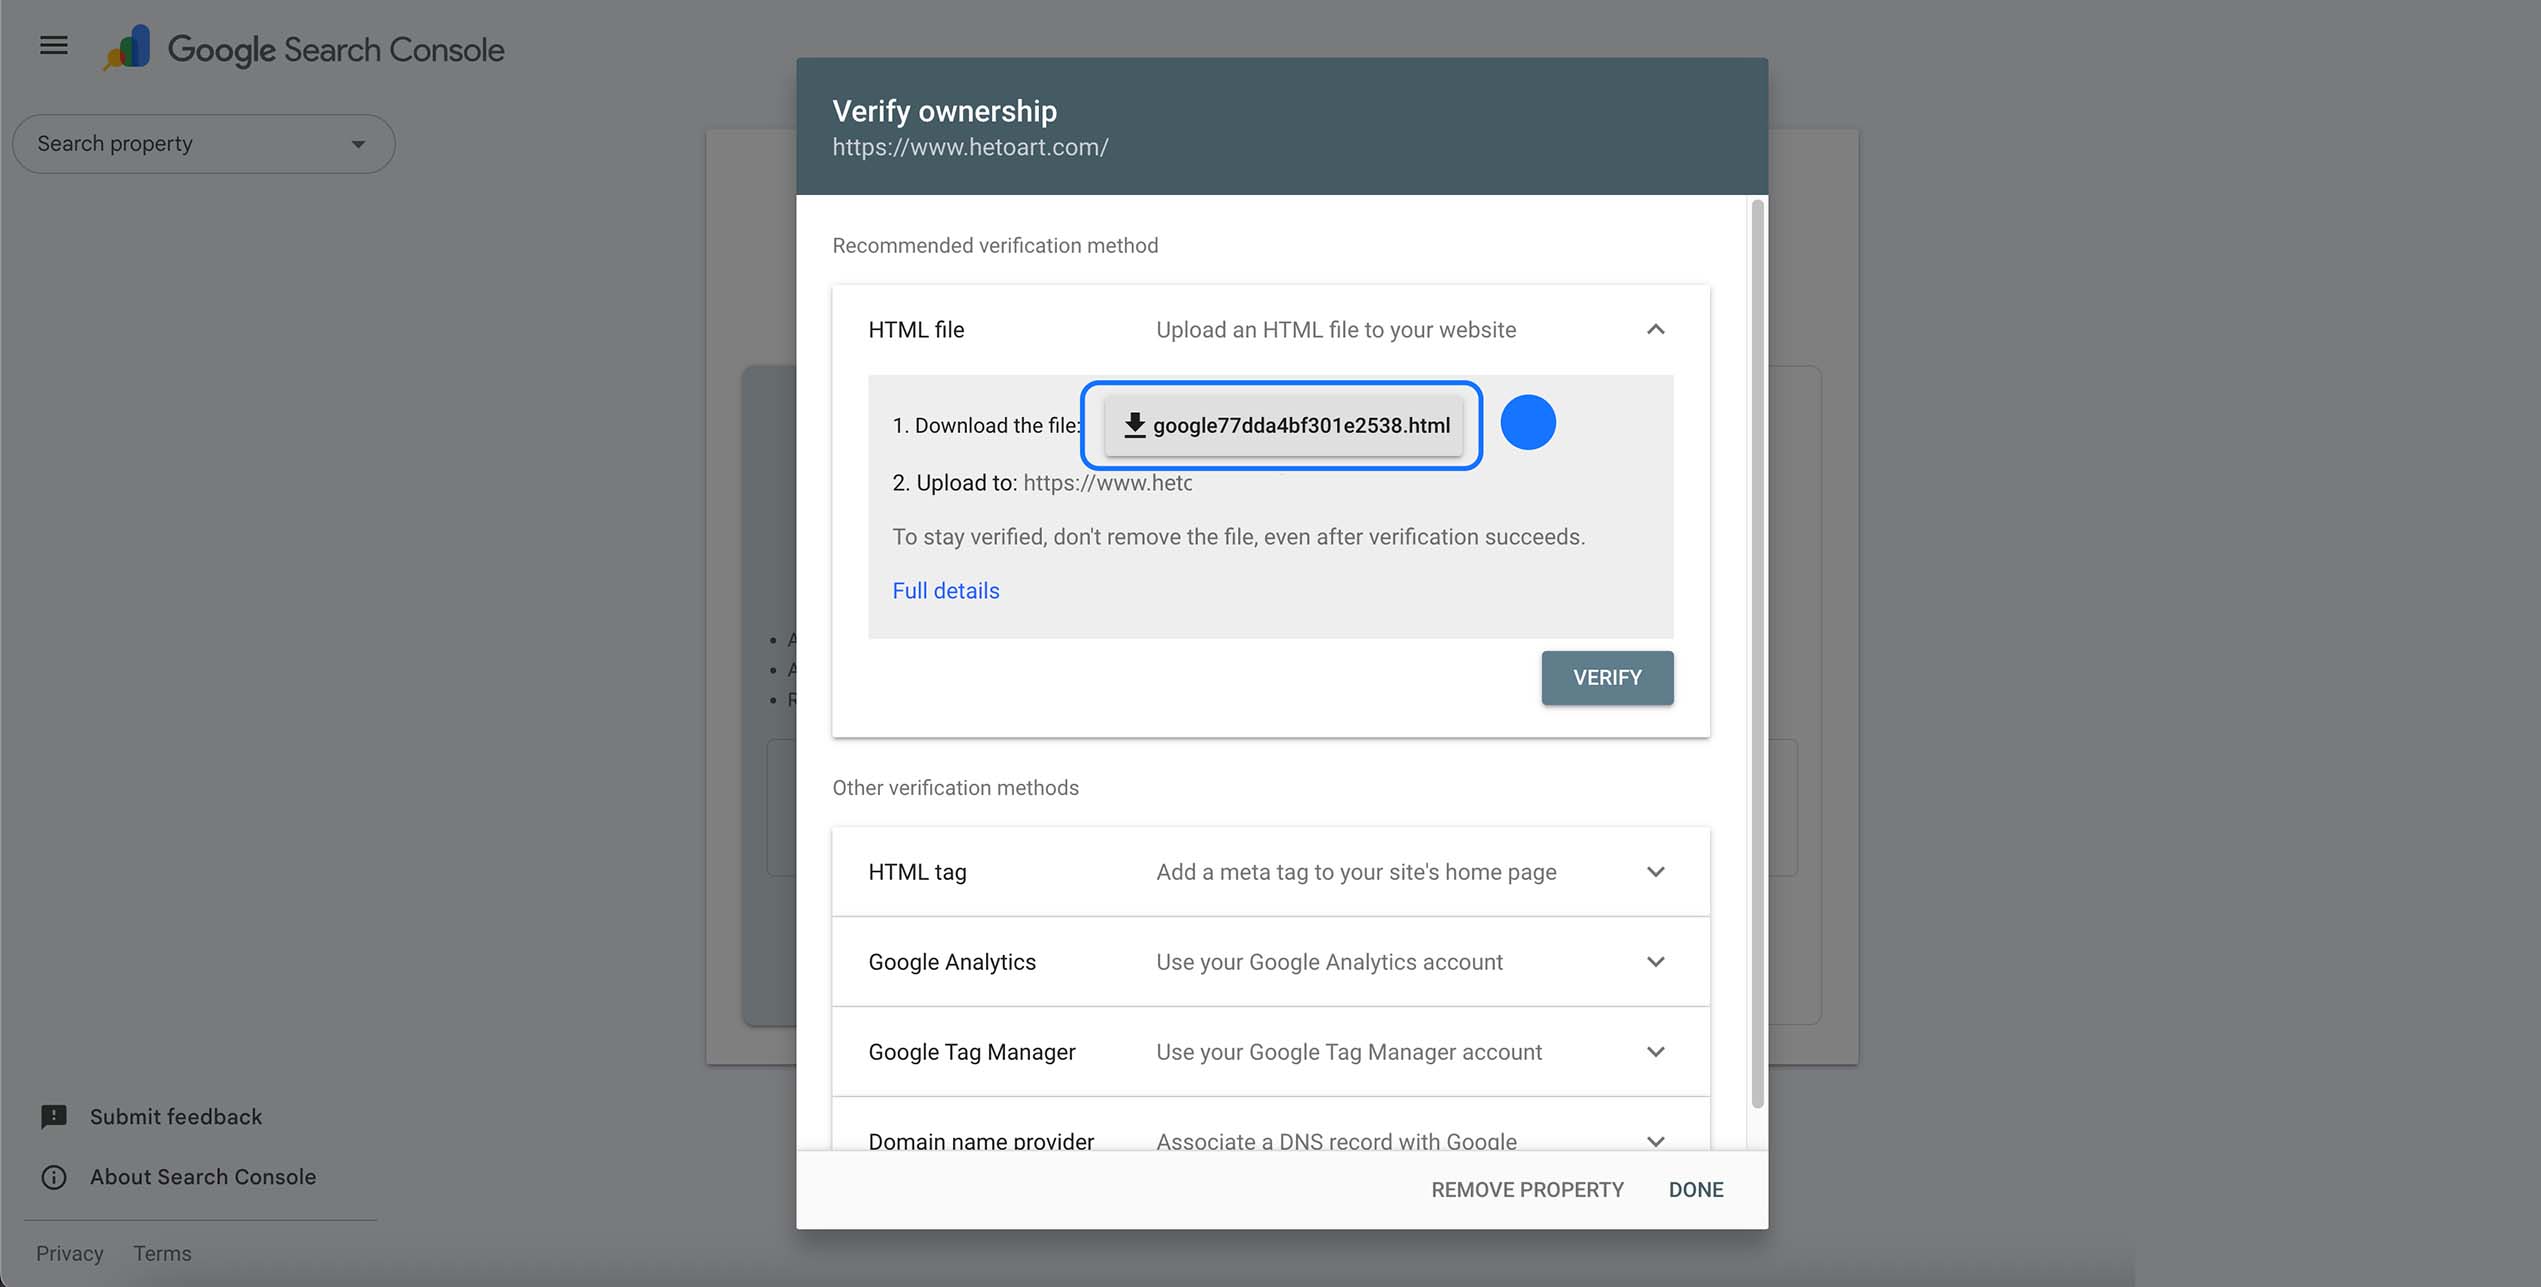Click DONE to close the dialog
2541x1287 pixels.
tap(1695, 1189)
